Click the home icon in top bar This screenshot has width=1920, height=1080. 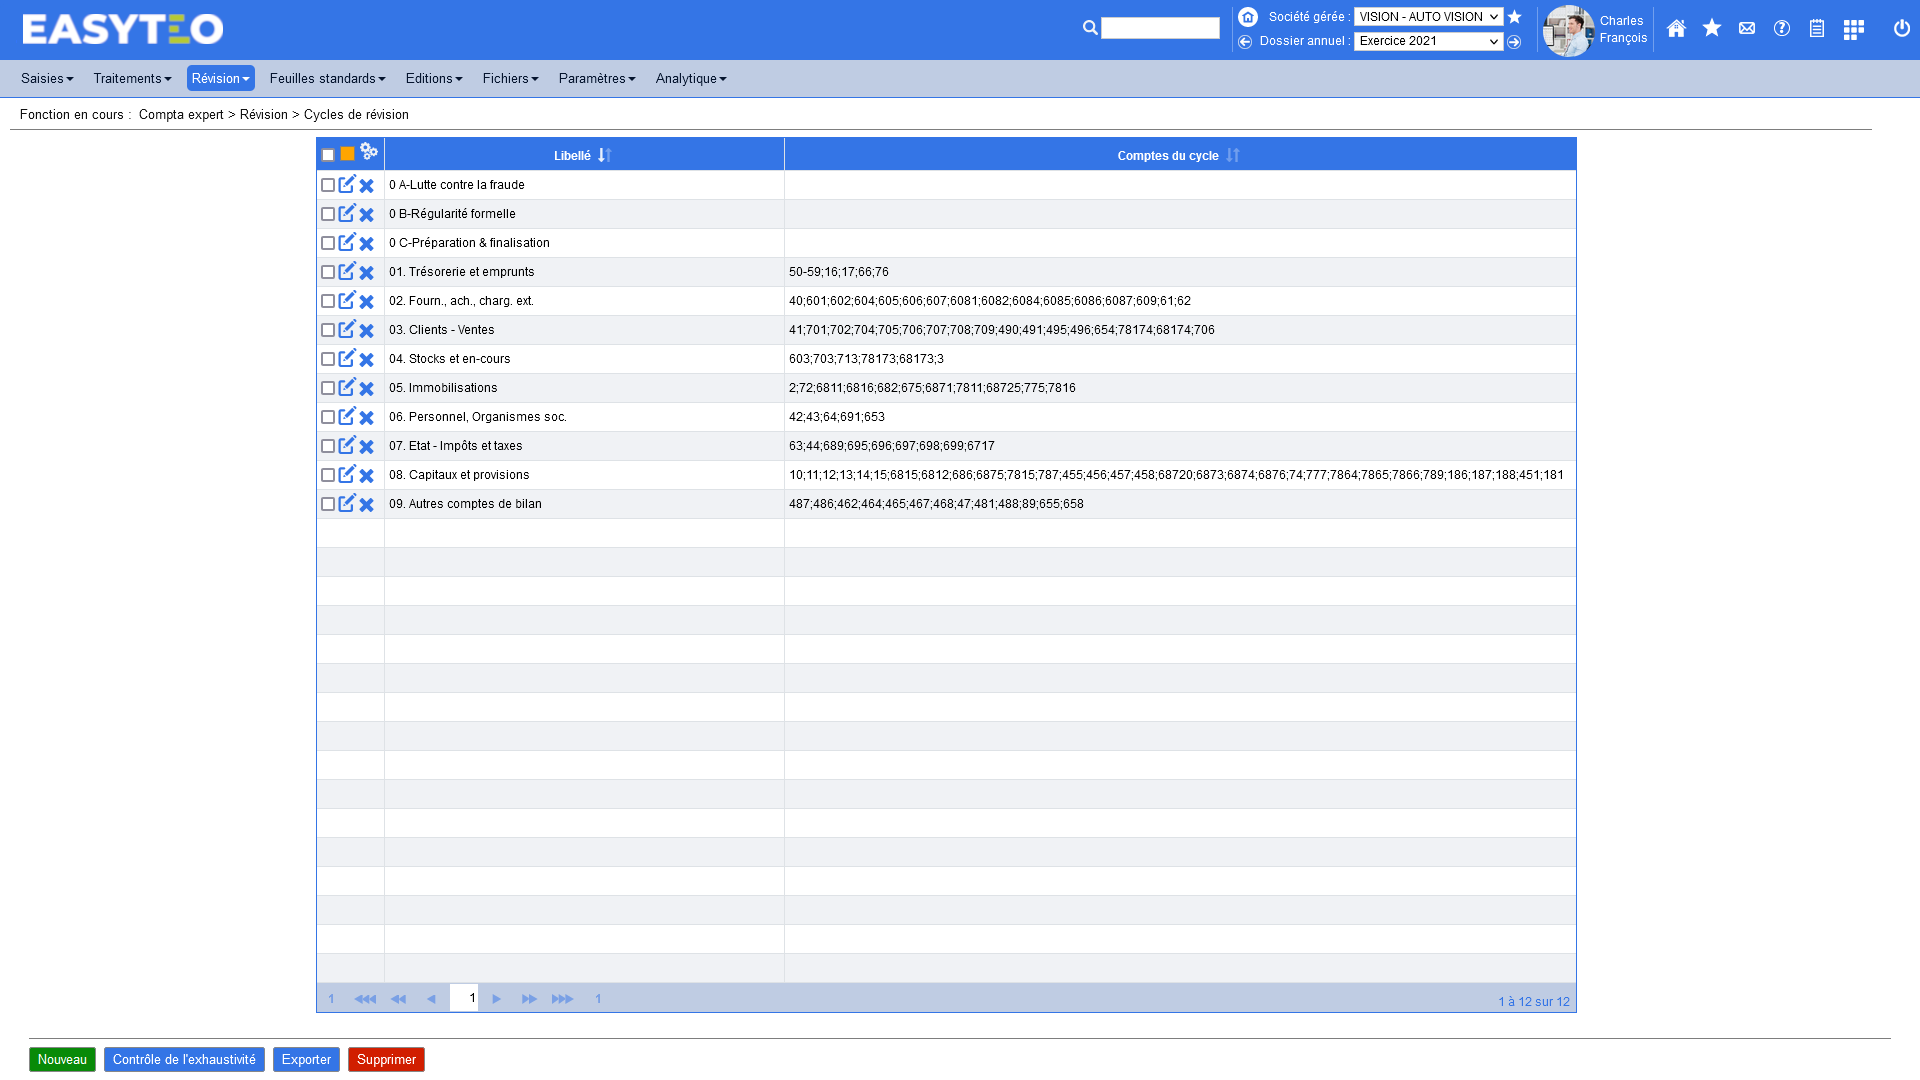tap(1676, 29)
